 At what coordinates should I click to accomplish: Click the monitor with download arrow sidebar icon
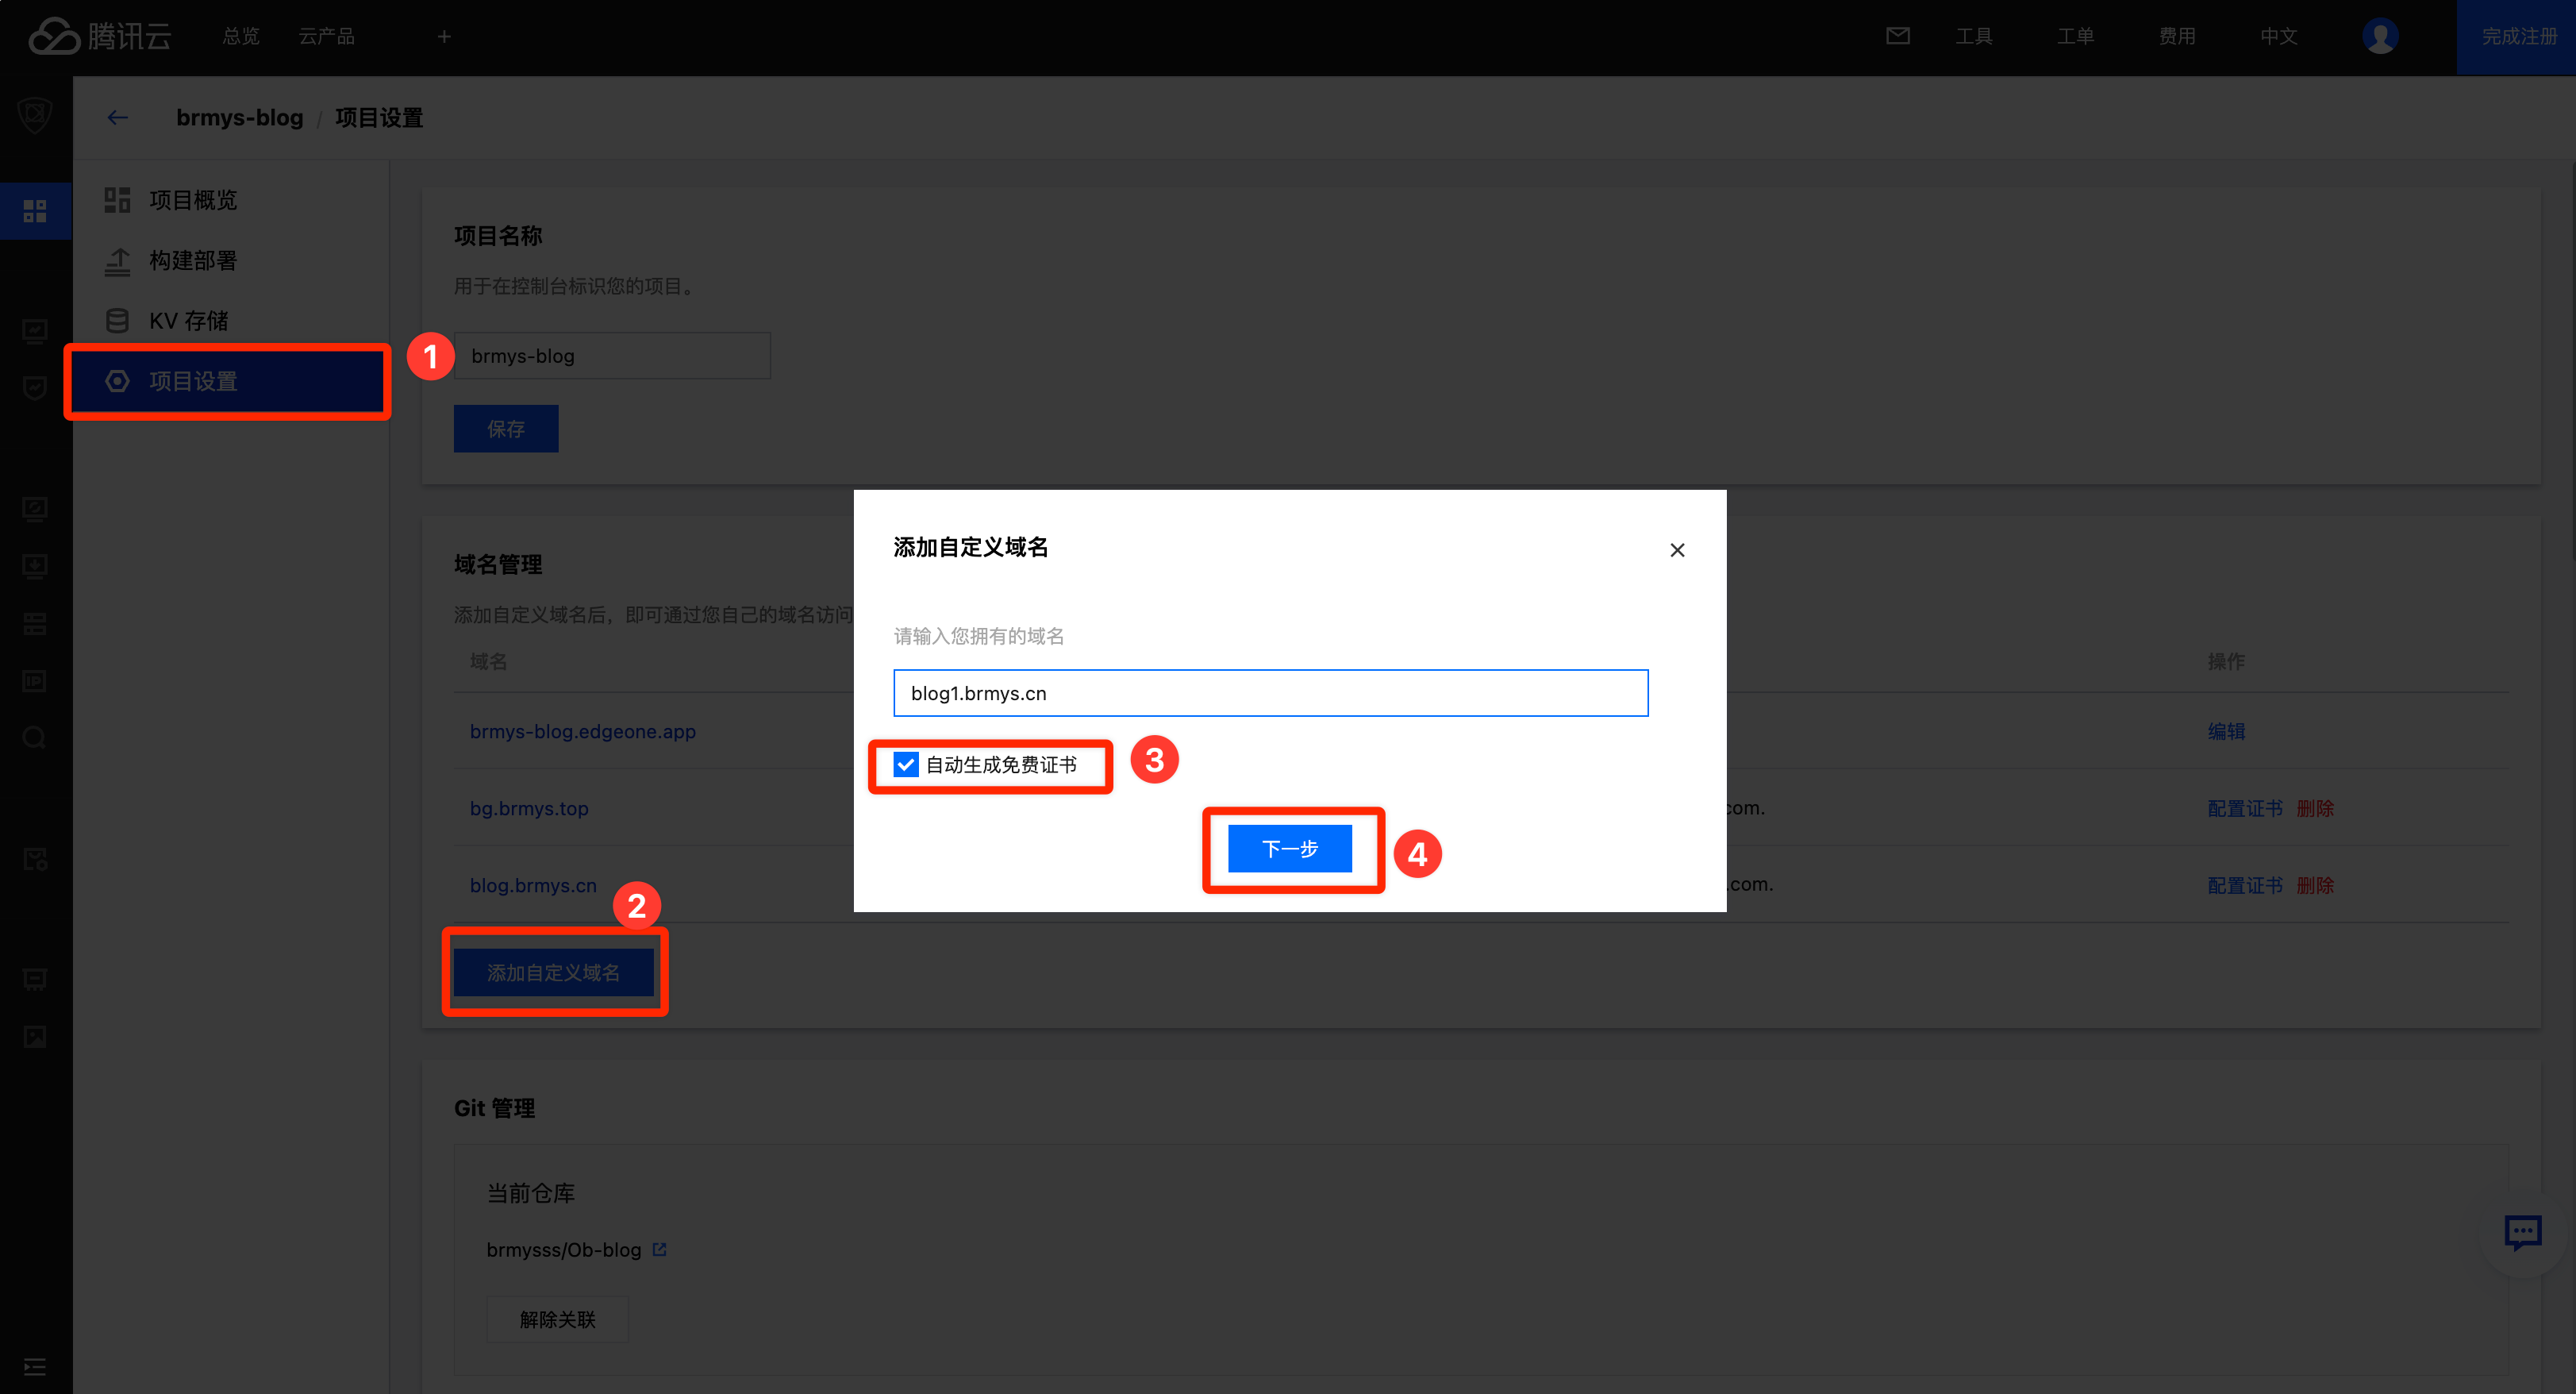coord(35,566)
